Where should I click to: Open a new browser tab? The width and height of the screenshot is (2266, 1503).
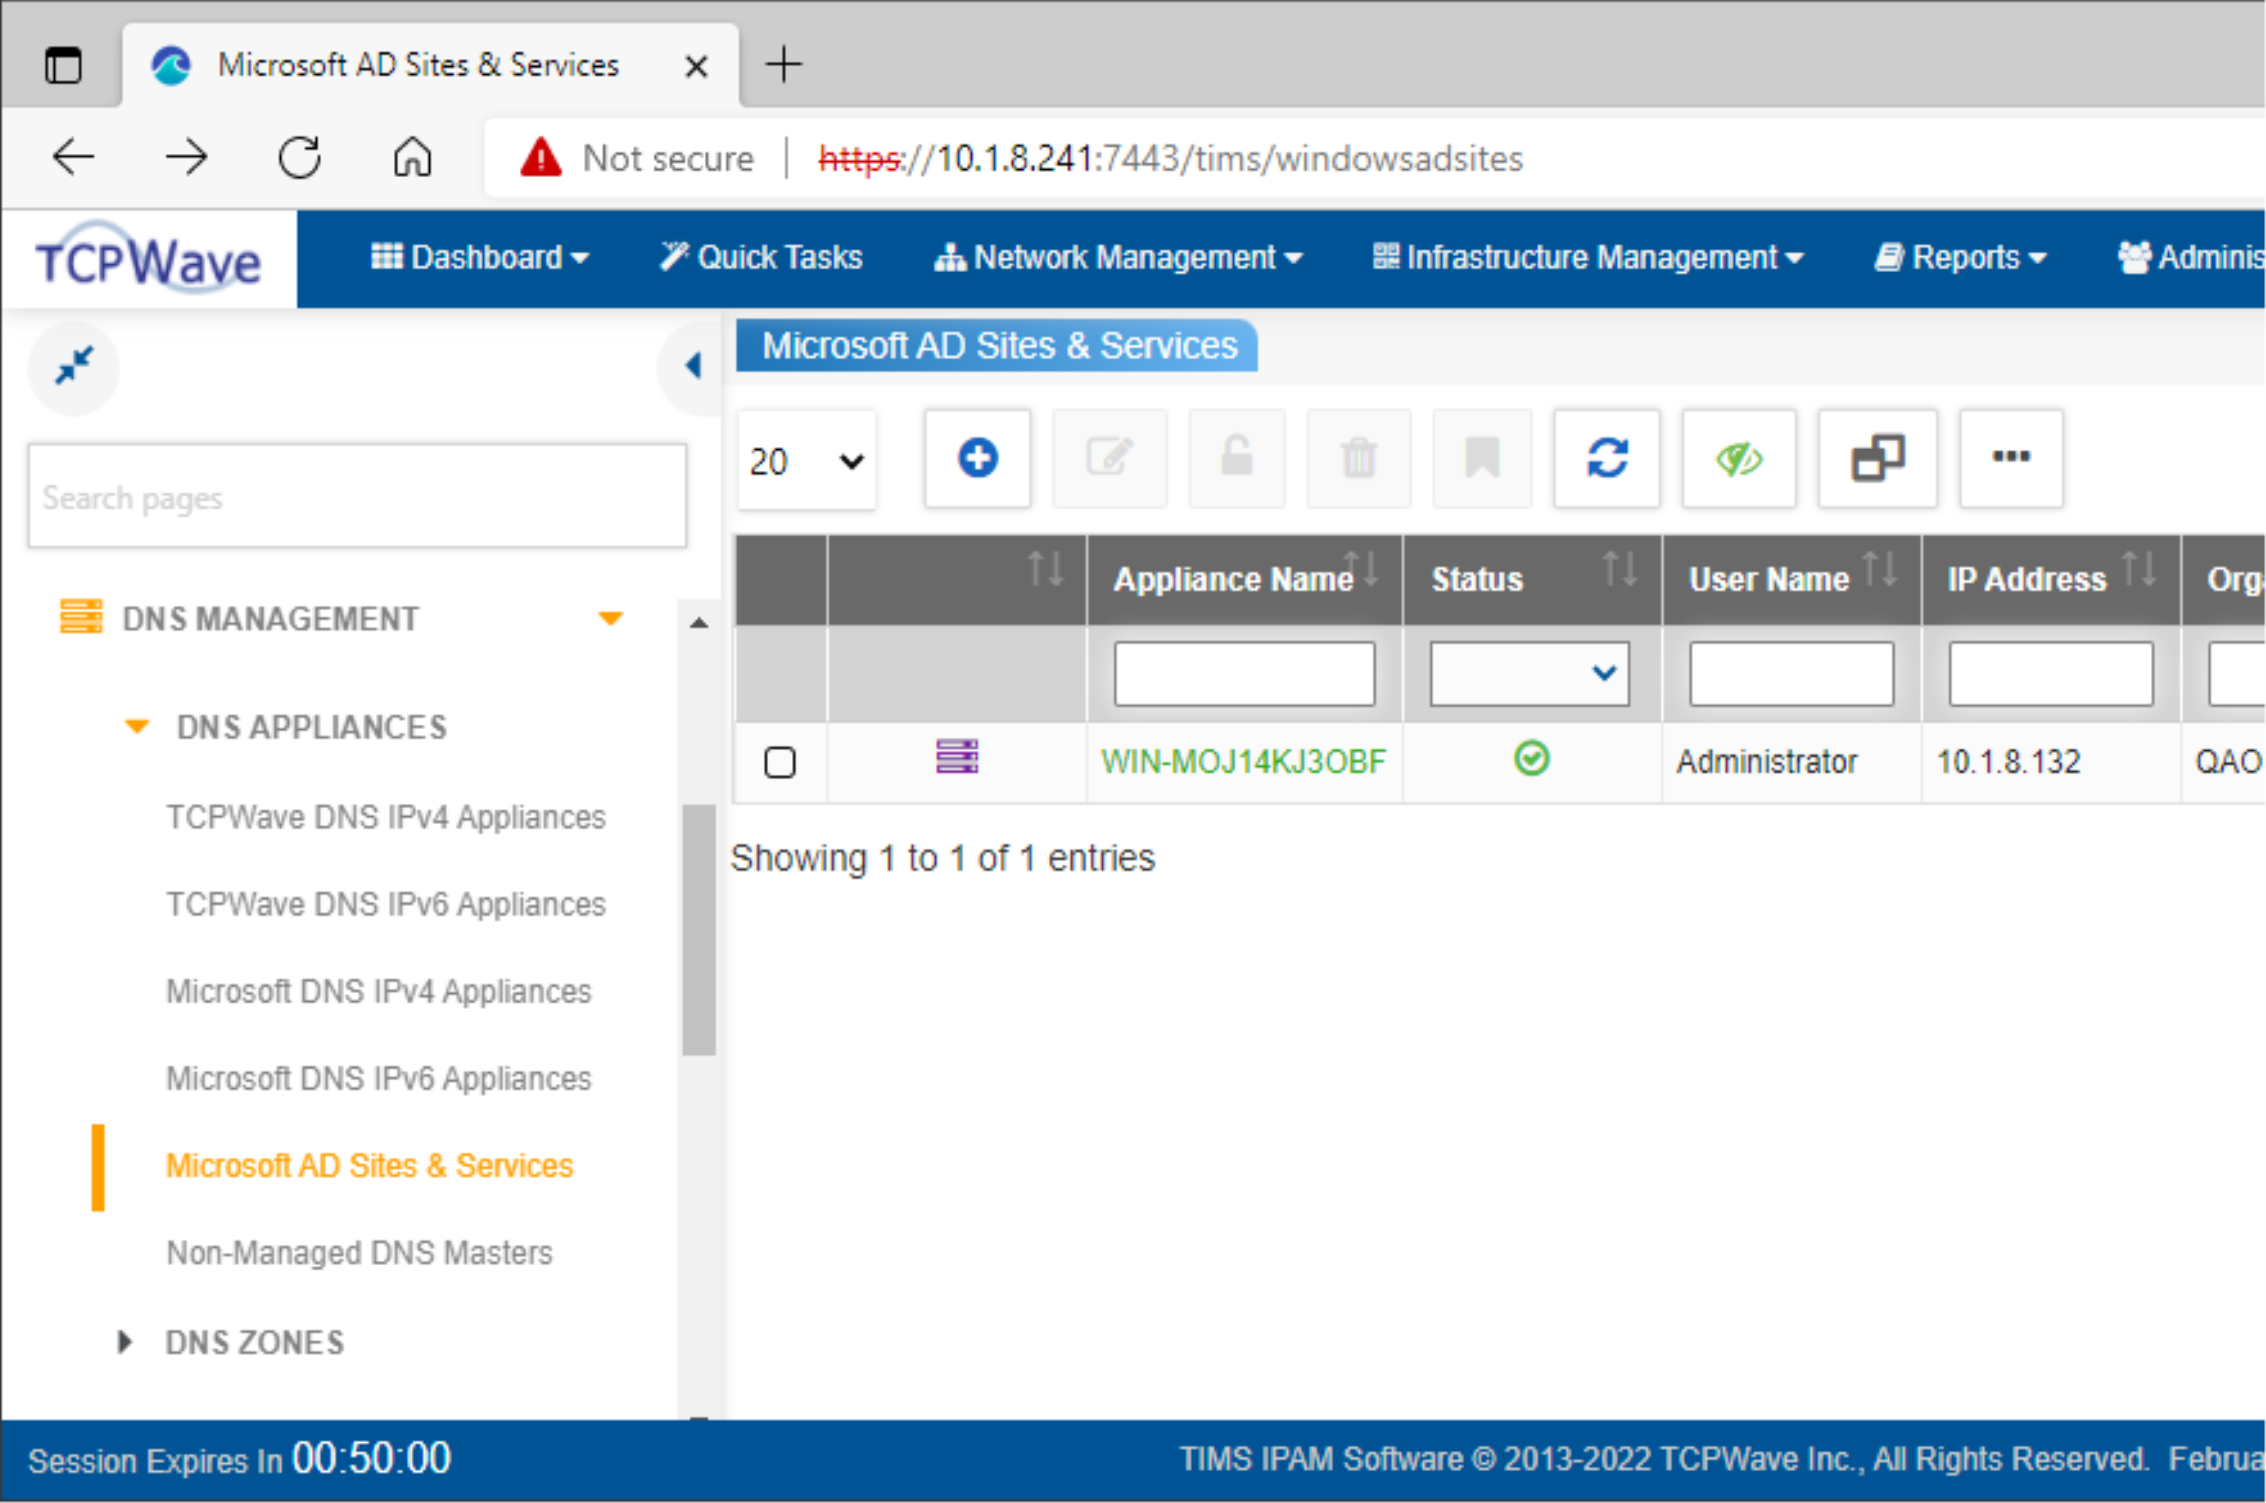(x=784, y=64)
